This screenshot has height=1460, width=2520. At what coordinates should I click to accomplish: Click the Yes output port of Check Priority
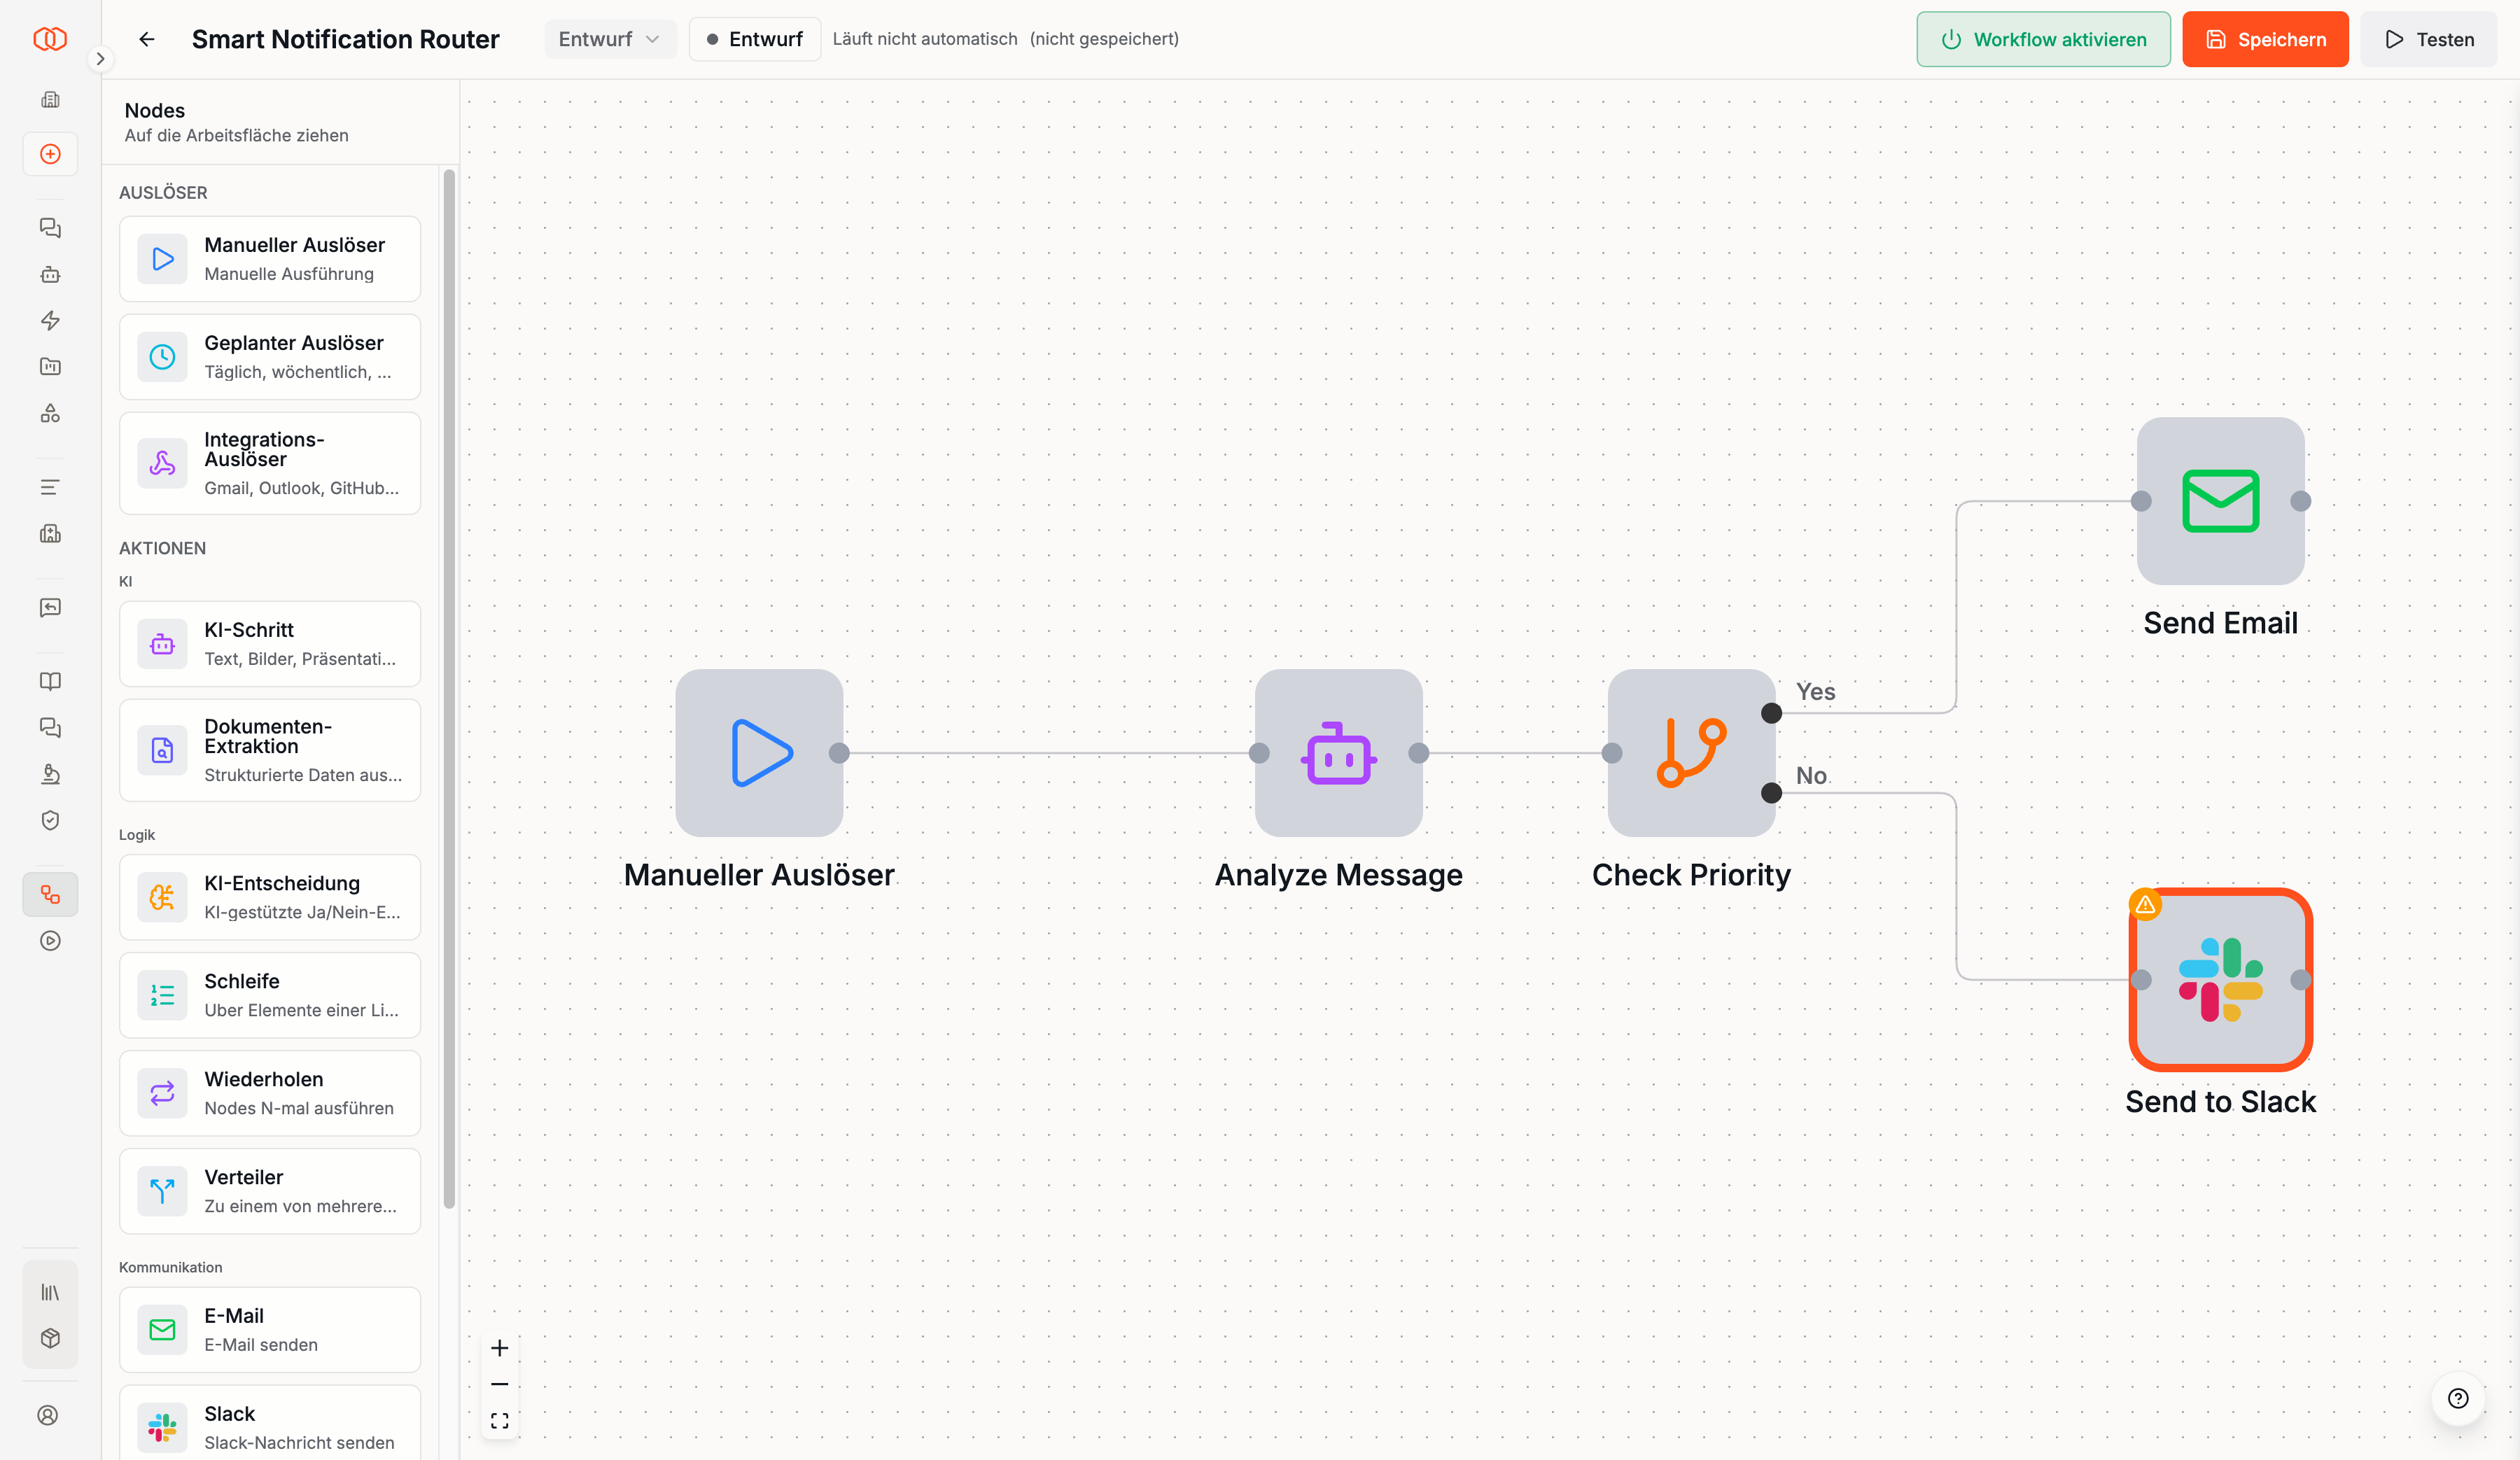coord(1771,713)
